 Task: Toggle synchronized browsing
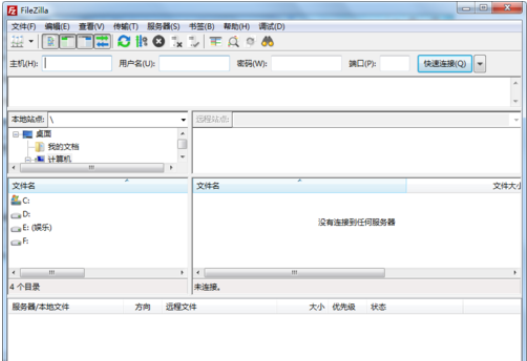(x=250, y=42)
